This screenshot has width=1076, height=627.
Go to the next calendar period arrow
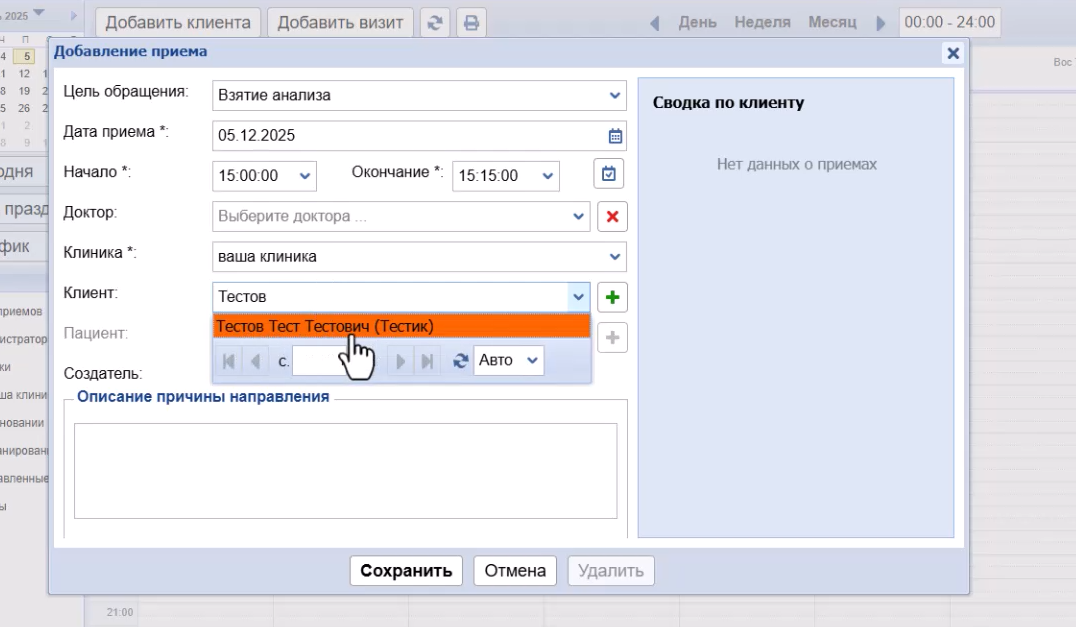(x=881, y=22)
